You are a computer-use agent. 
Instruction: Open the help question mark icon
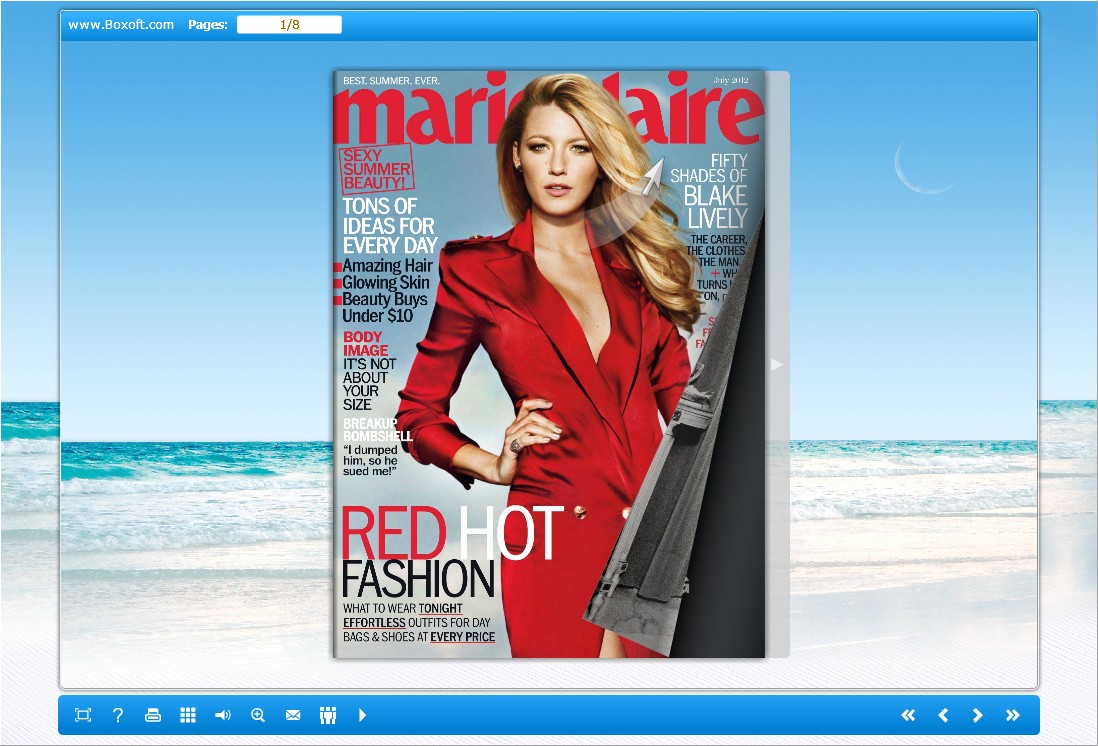pyautogui.click(x=118, y=715)
